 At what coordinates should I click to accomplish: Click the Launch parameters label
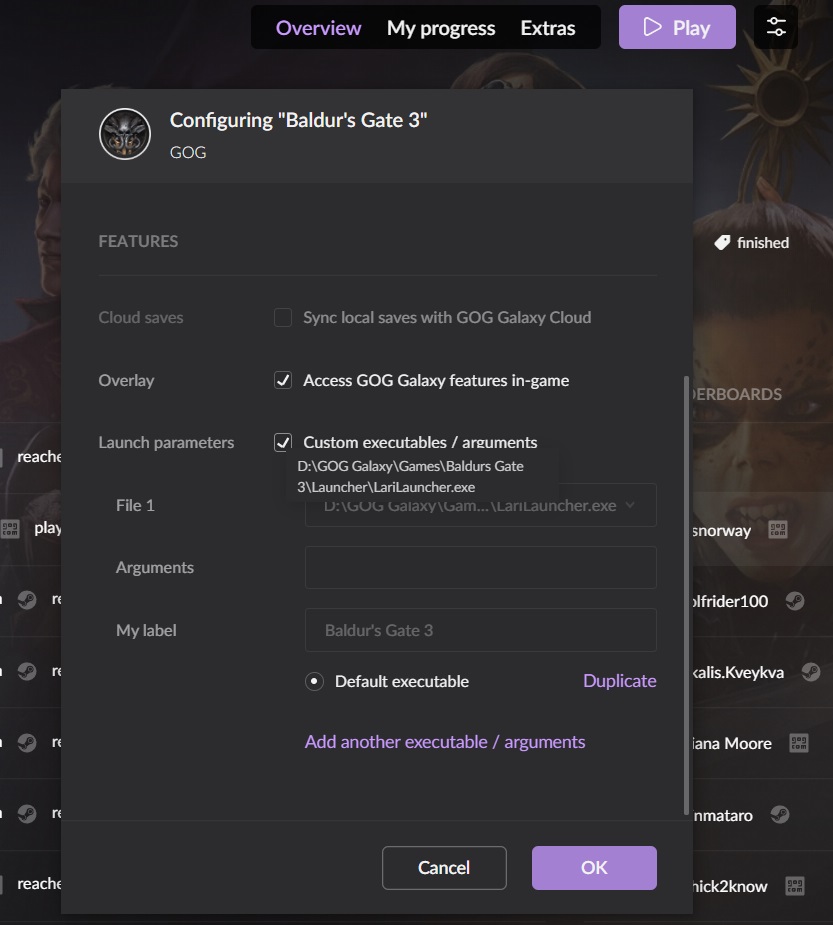(166, 442)
